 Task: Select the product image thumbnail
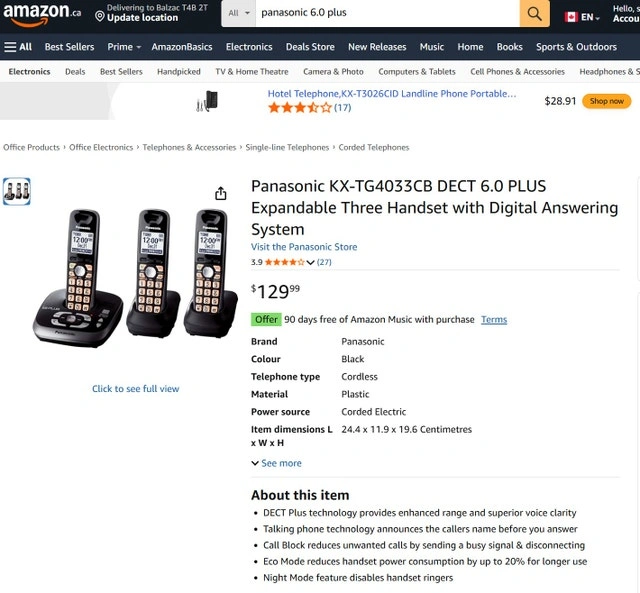click(17, 192)
